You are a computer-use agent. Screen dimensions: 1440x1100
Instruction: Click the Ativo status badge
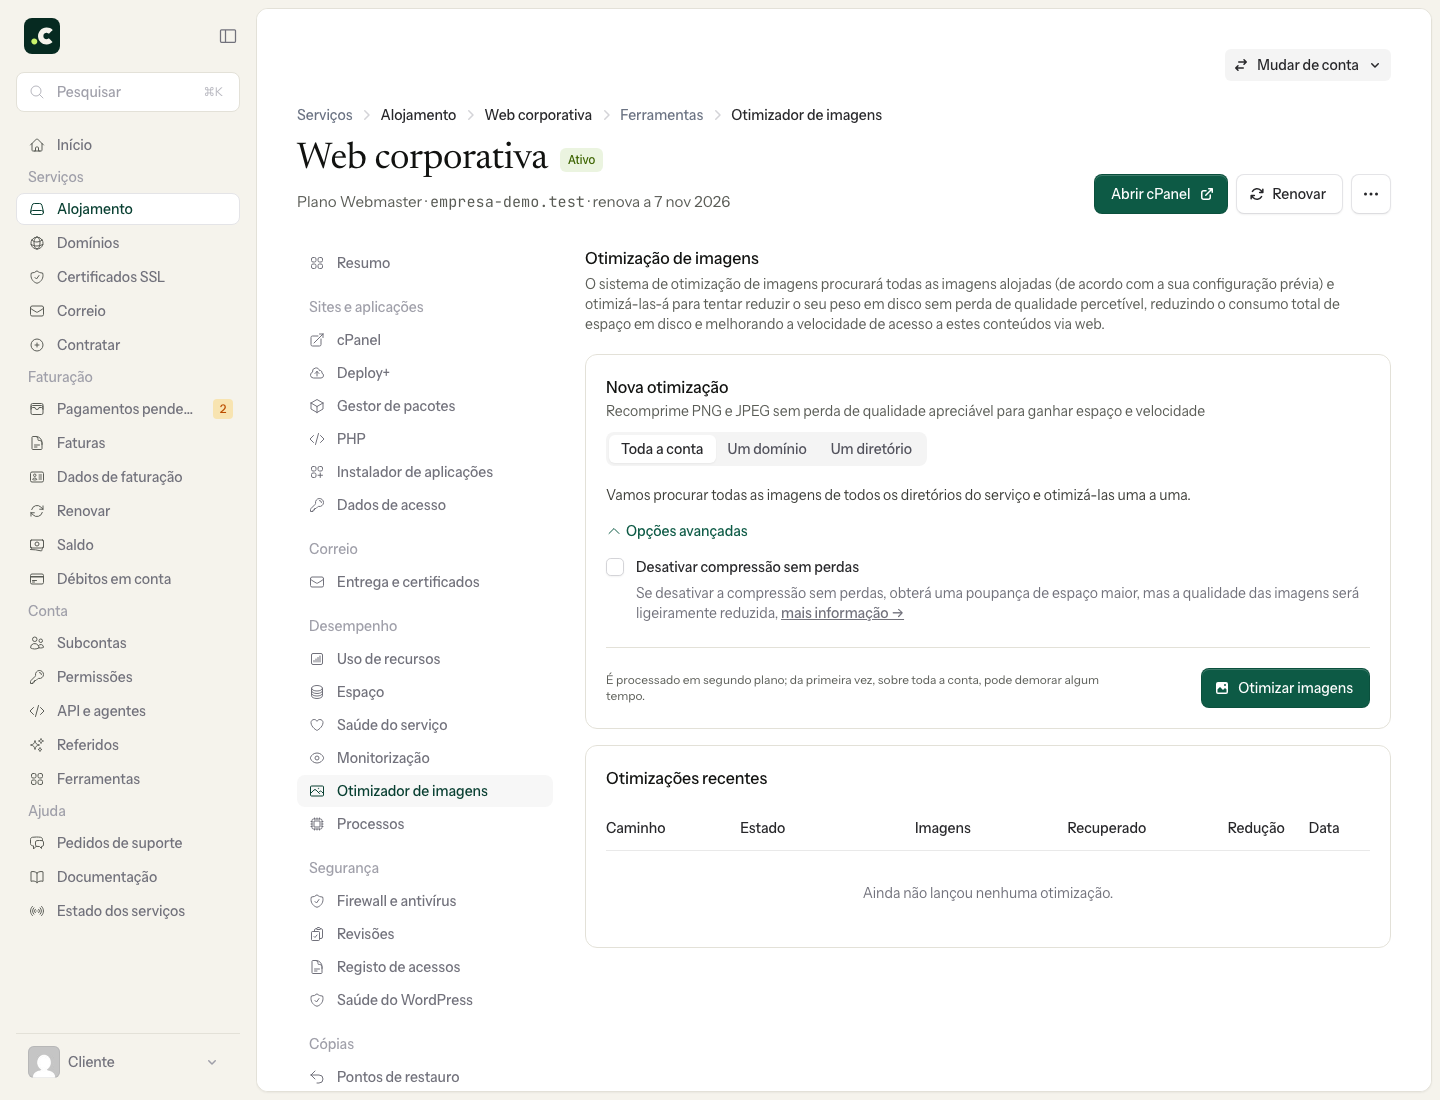581,160
